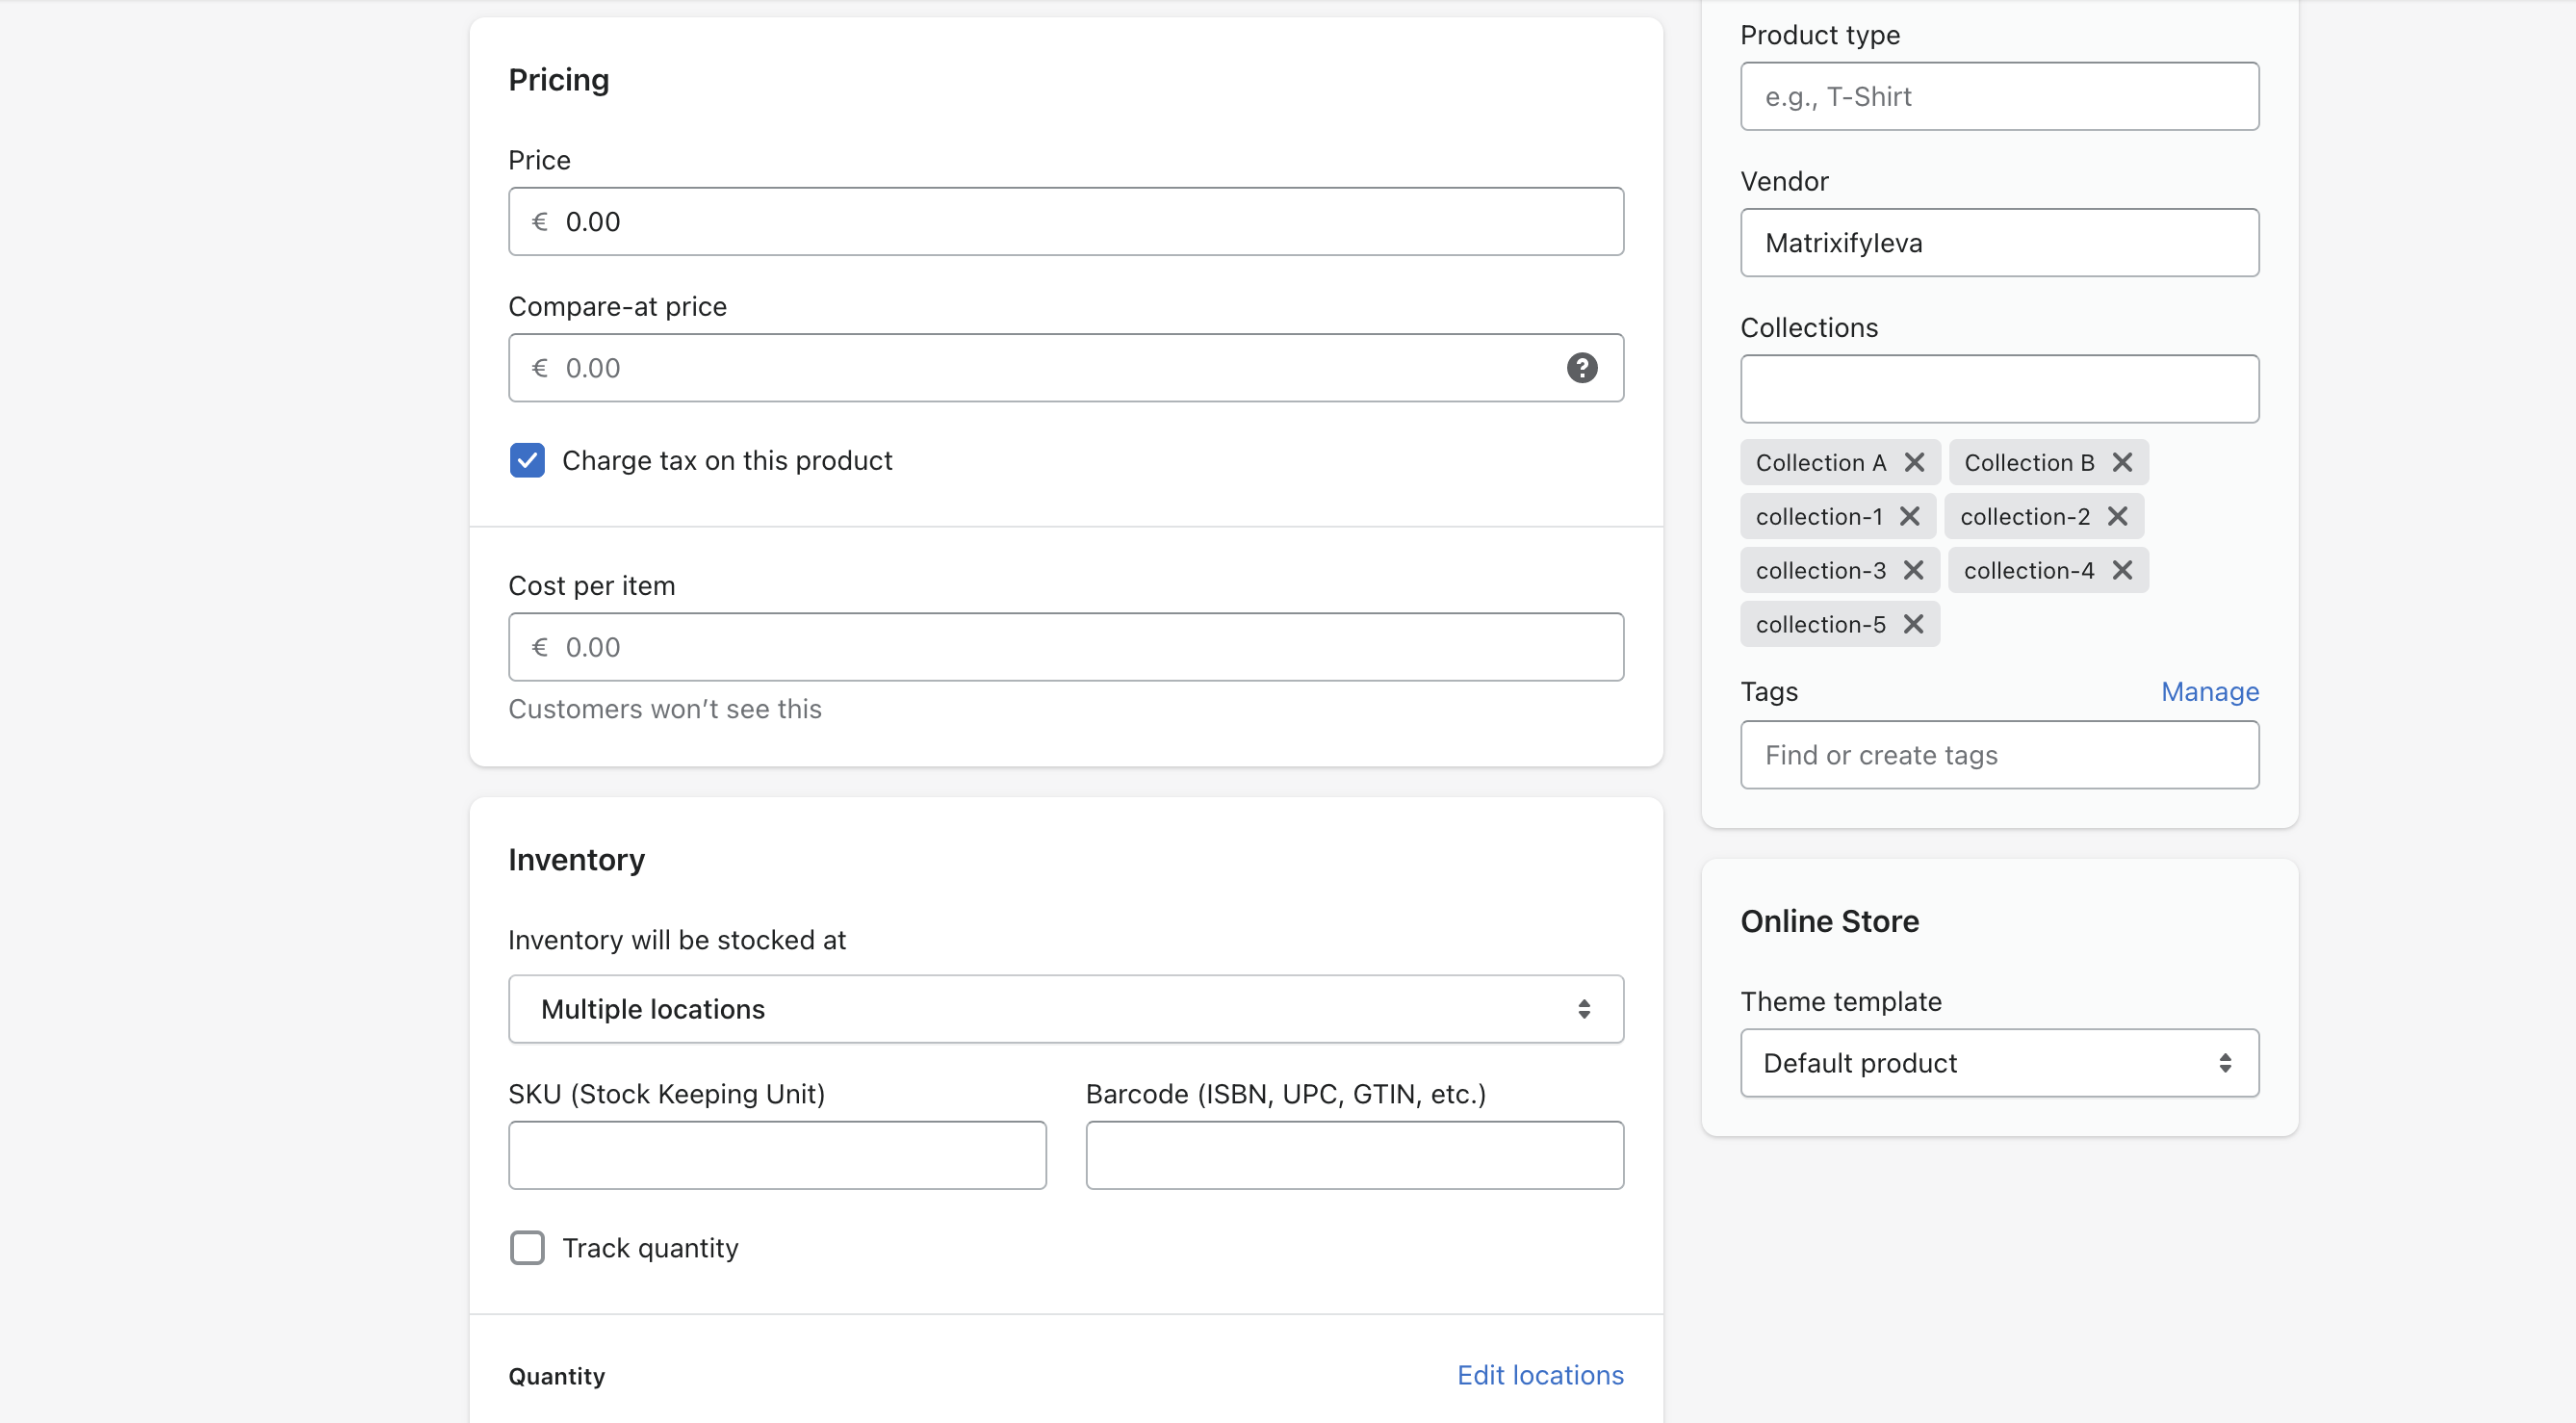Focus the Price input field
The height and width of the screenshot is (1423, 2576).
(x=1065, y=221)
